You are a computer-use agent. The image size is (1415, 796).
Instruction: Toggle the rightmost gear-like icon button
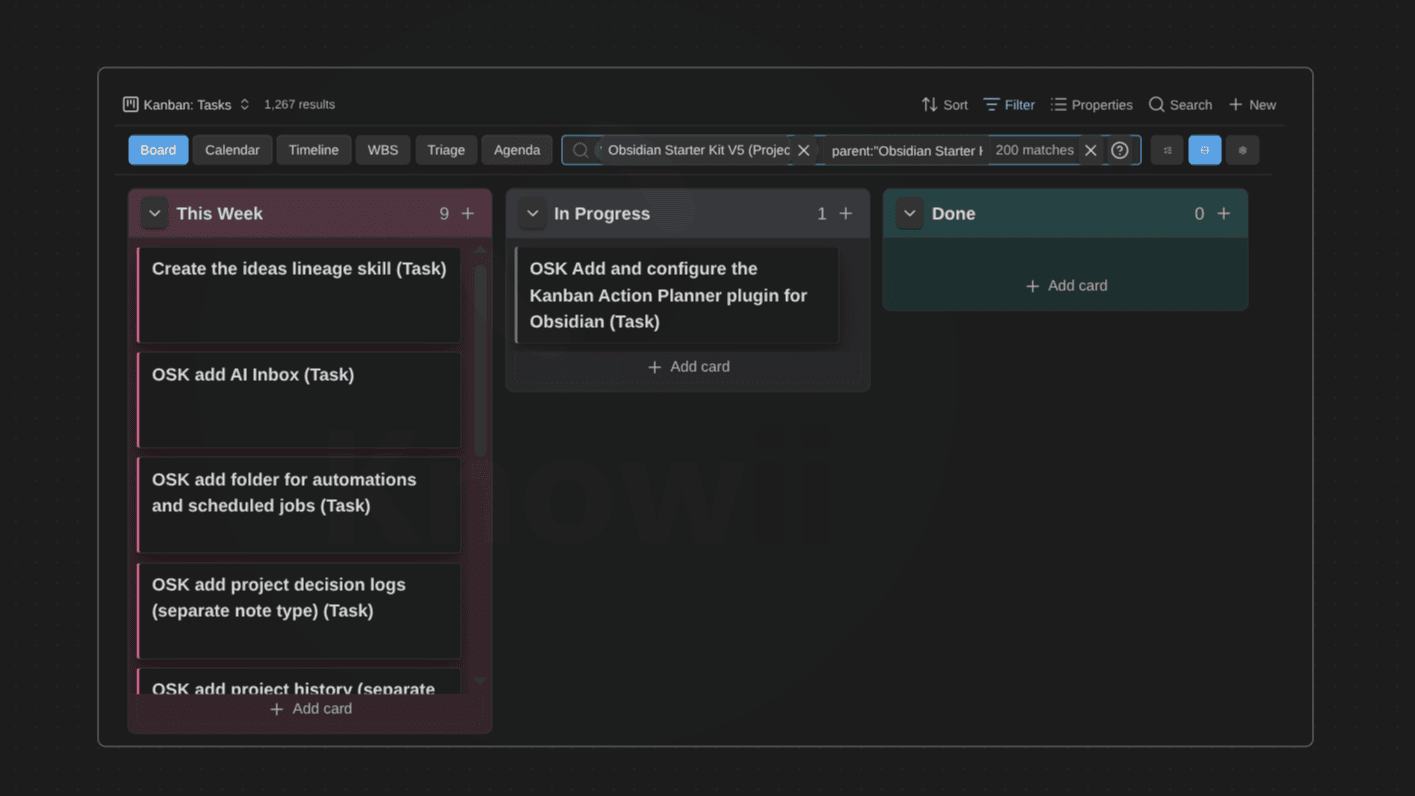(x=1243, y=150)
